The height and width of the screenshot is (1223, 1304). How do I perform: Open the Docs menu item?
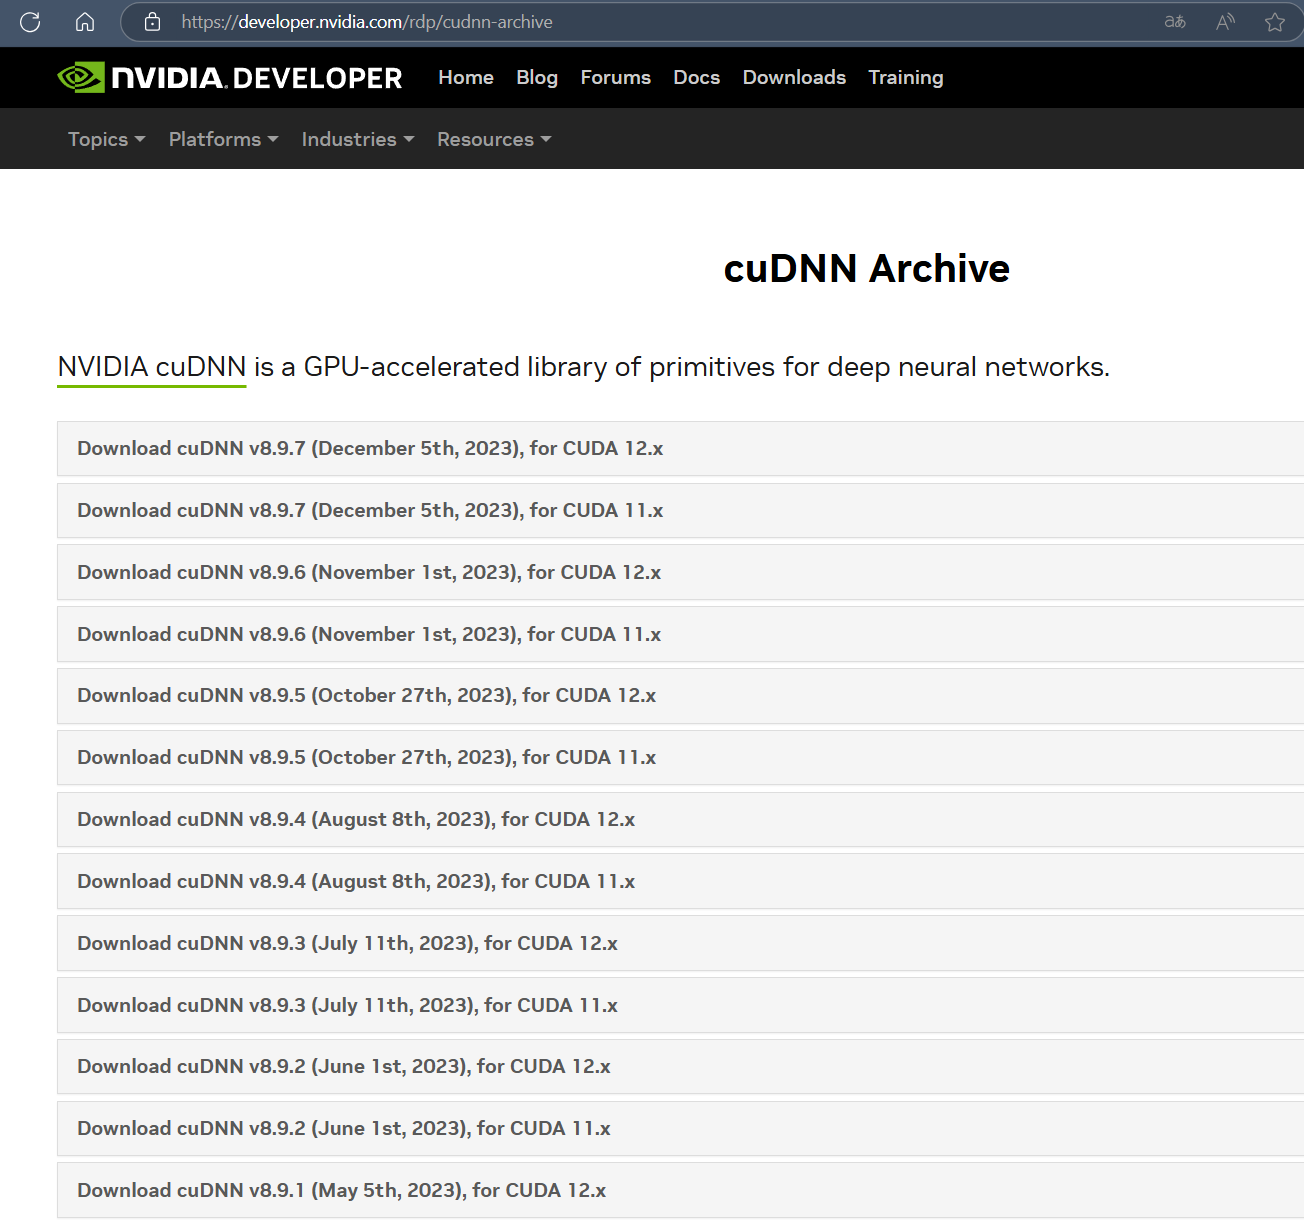click(697, 77)
